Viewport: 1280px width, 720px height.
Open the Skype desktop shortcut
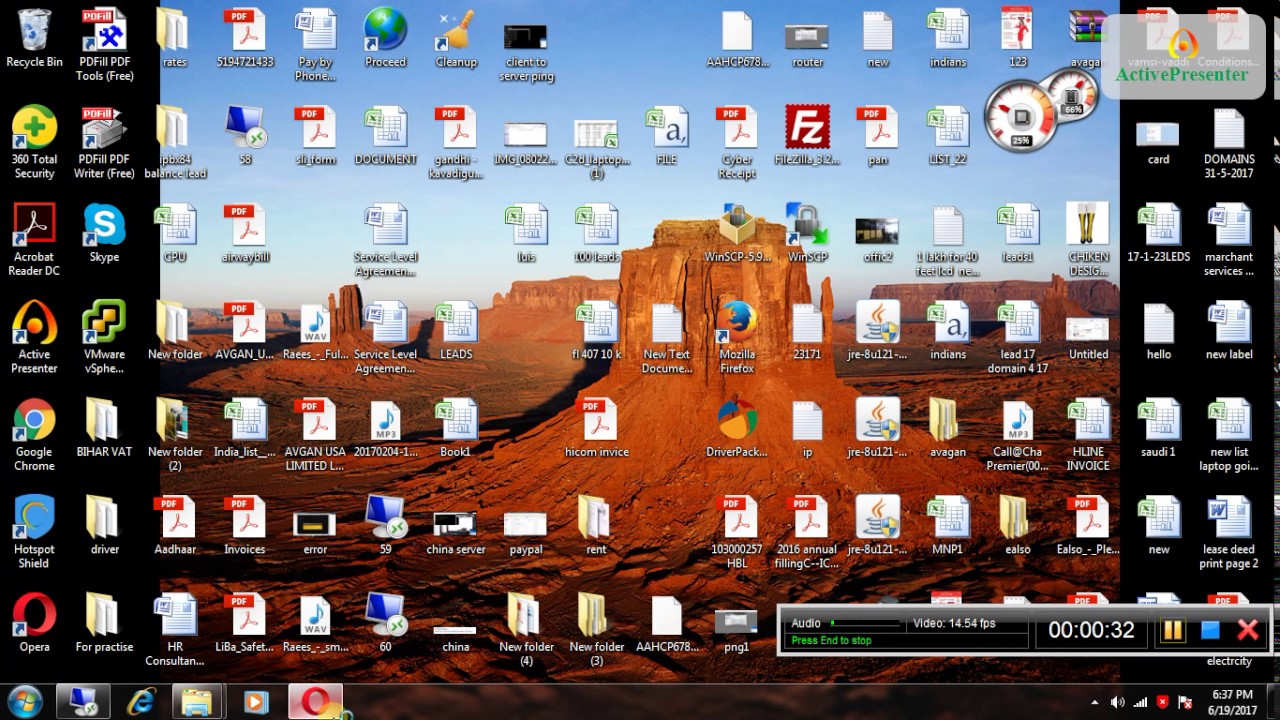click(105, 234)
